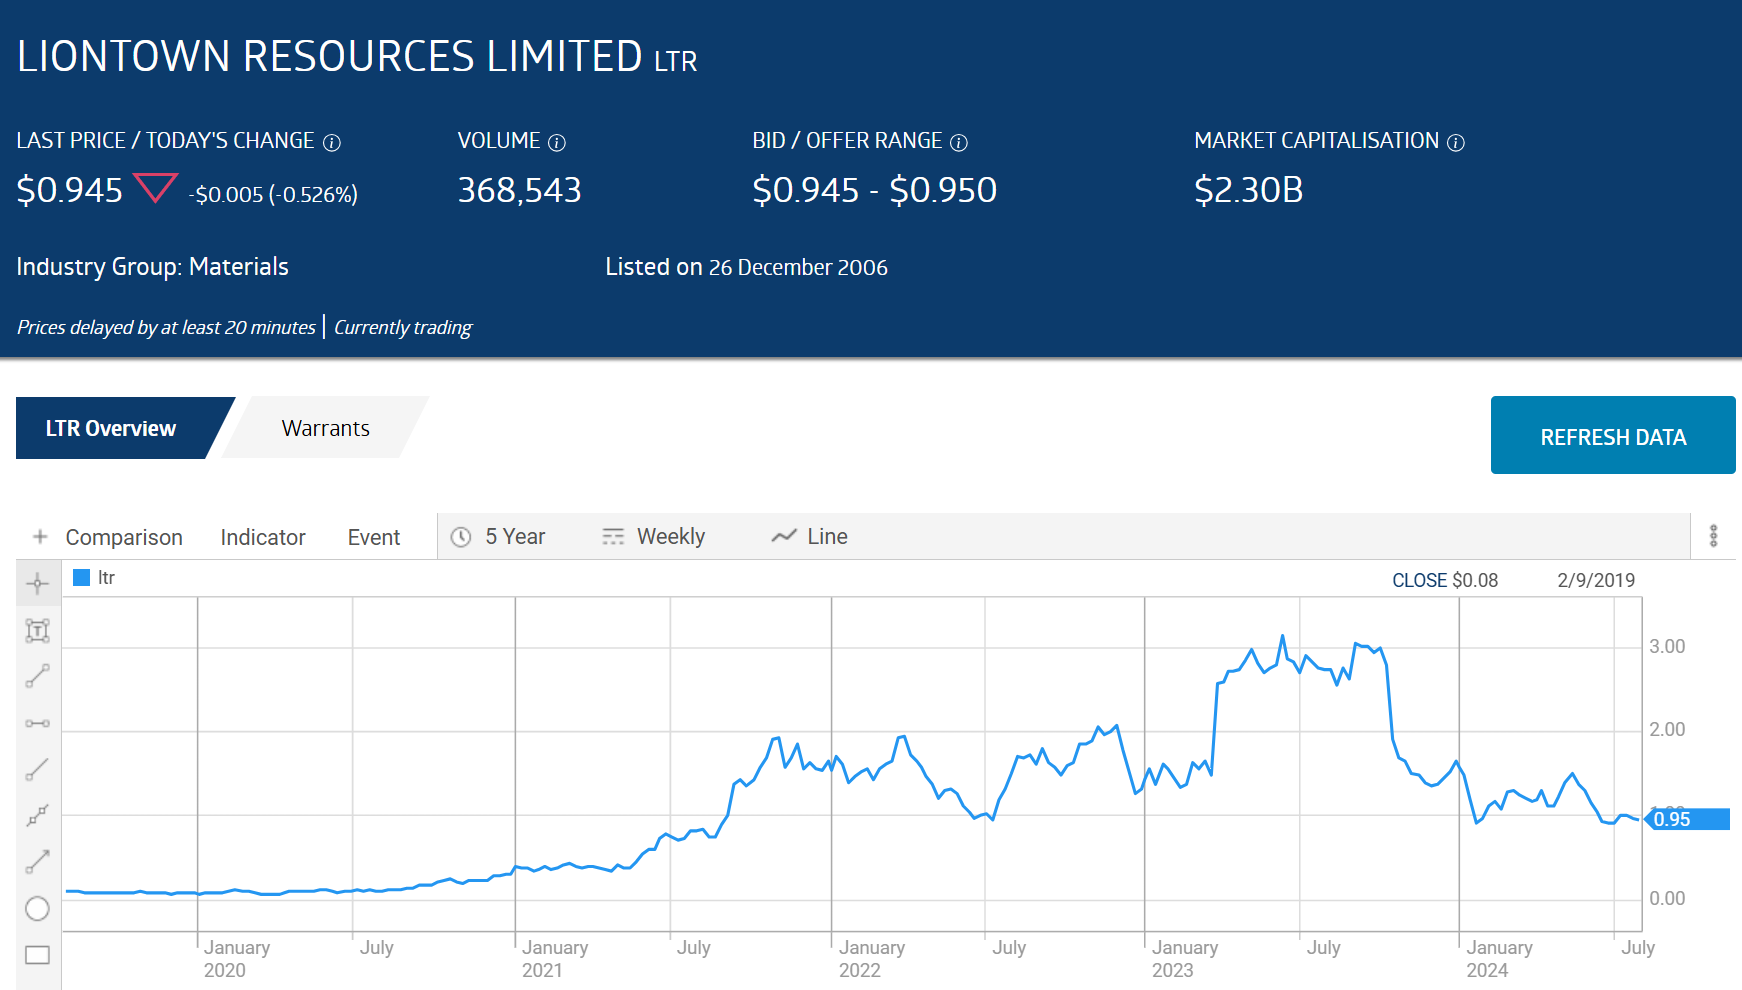Click the ltr series legend label
The width and height of the screenshot is (1742, 990).
[106, 578]
